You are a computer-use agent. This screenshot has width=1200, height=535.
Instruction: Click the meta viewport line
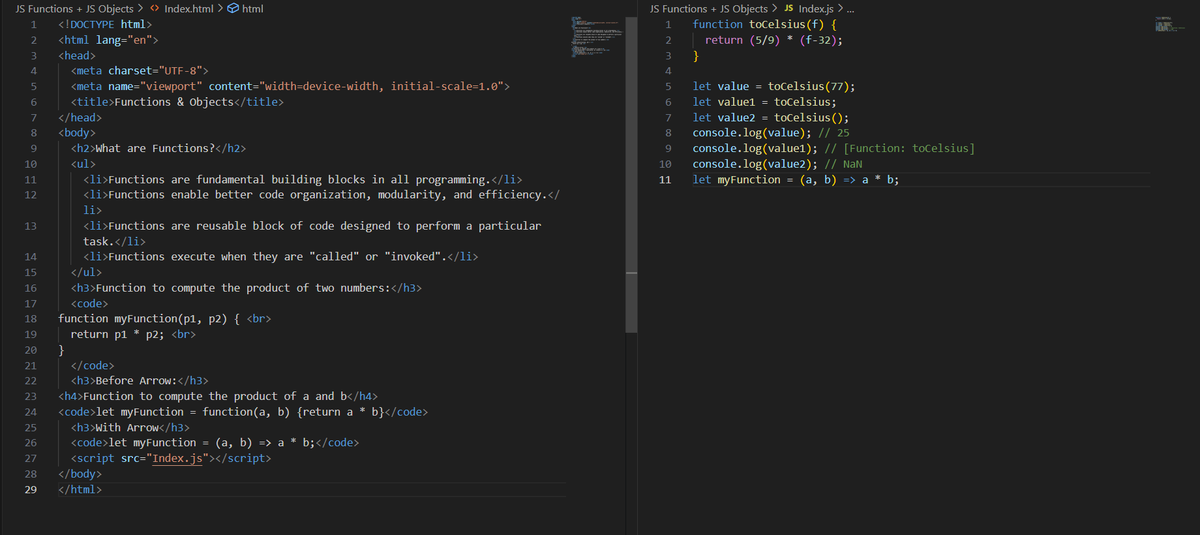[290, 86]
